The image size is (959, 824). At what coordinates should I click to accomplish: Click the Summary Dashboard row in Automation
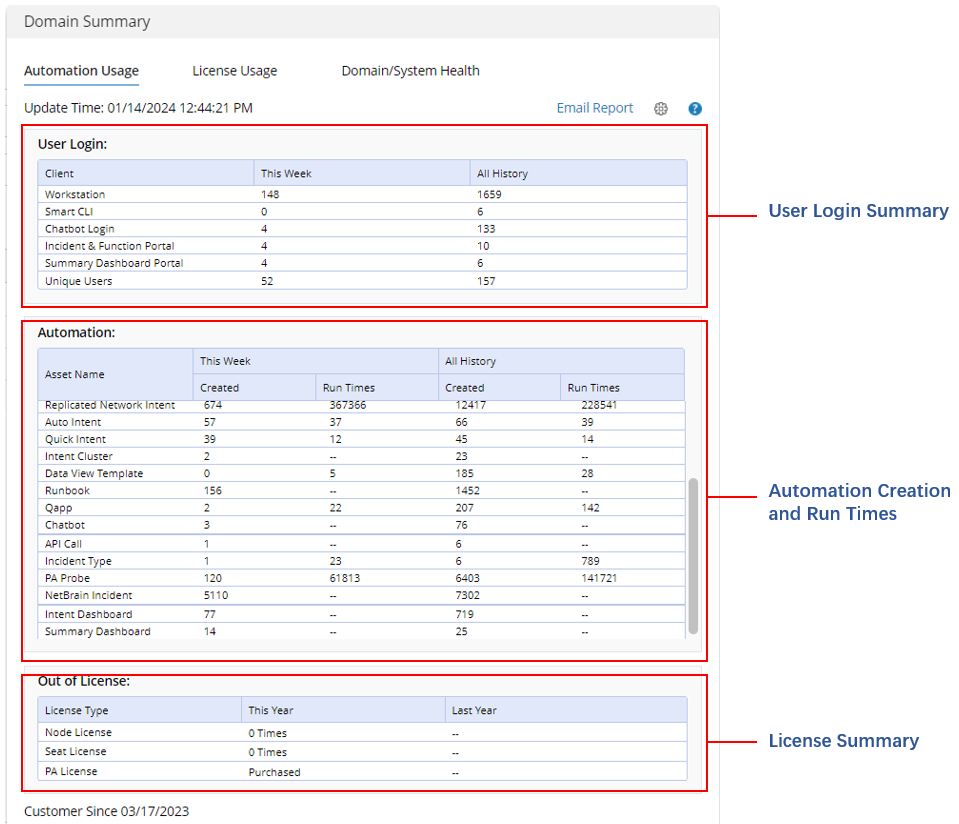[x=98, y=632]
